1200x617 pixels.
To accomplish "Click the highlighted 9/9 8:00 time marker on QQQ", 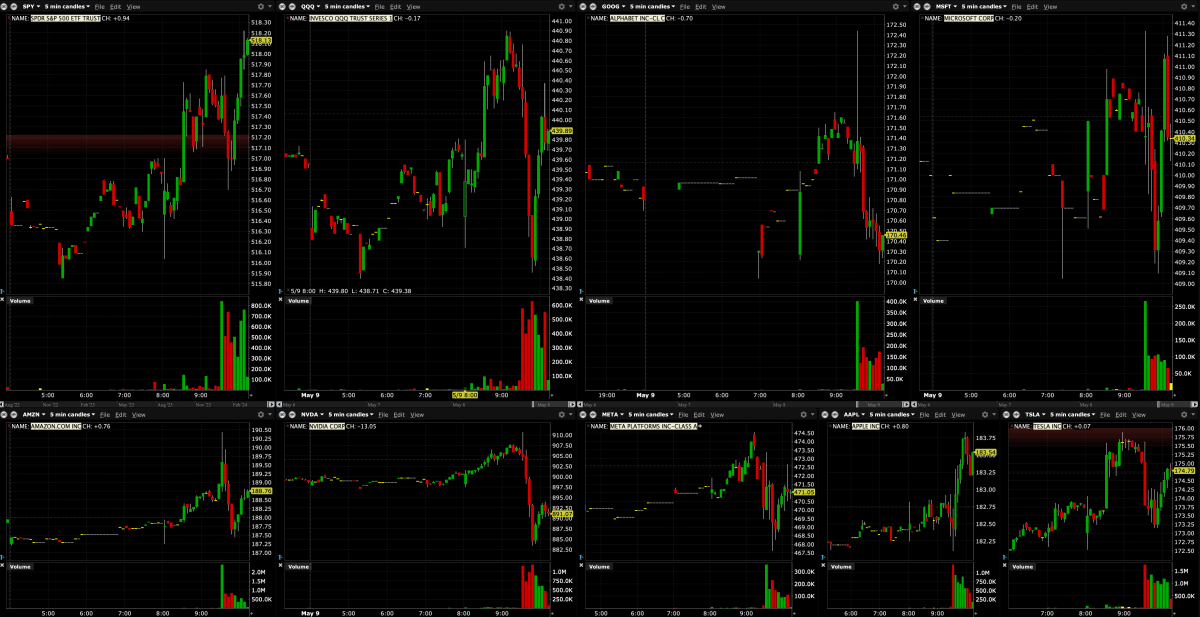I will pos(464,394).
